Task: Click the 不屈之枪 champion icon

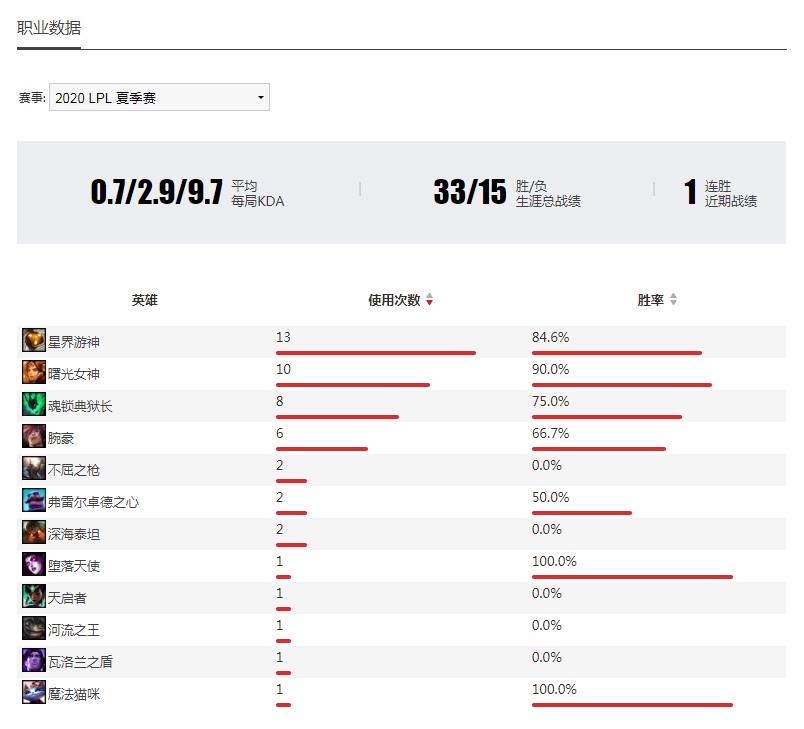Action: 34,468
